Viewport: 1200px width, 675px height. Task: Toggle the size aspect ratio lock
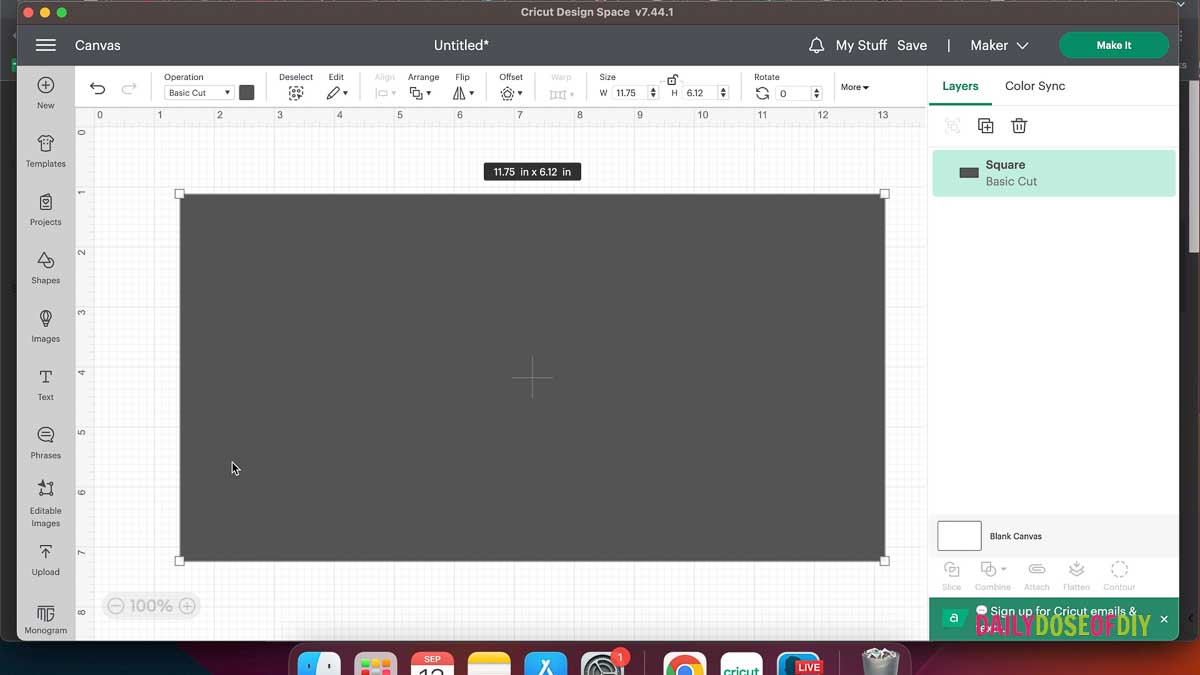tap(672, 80)
